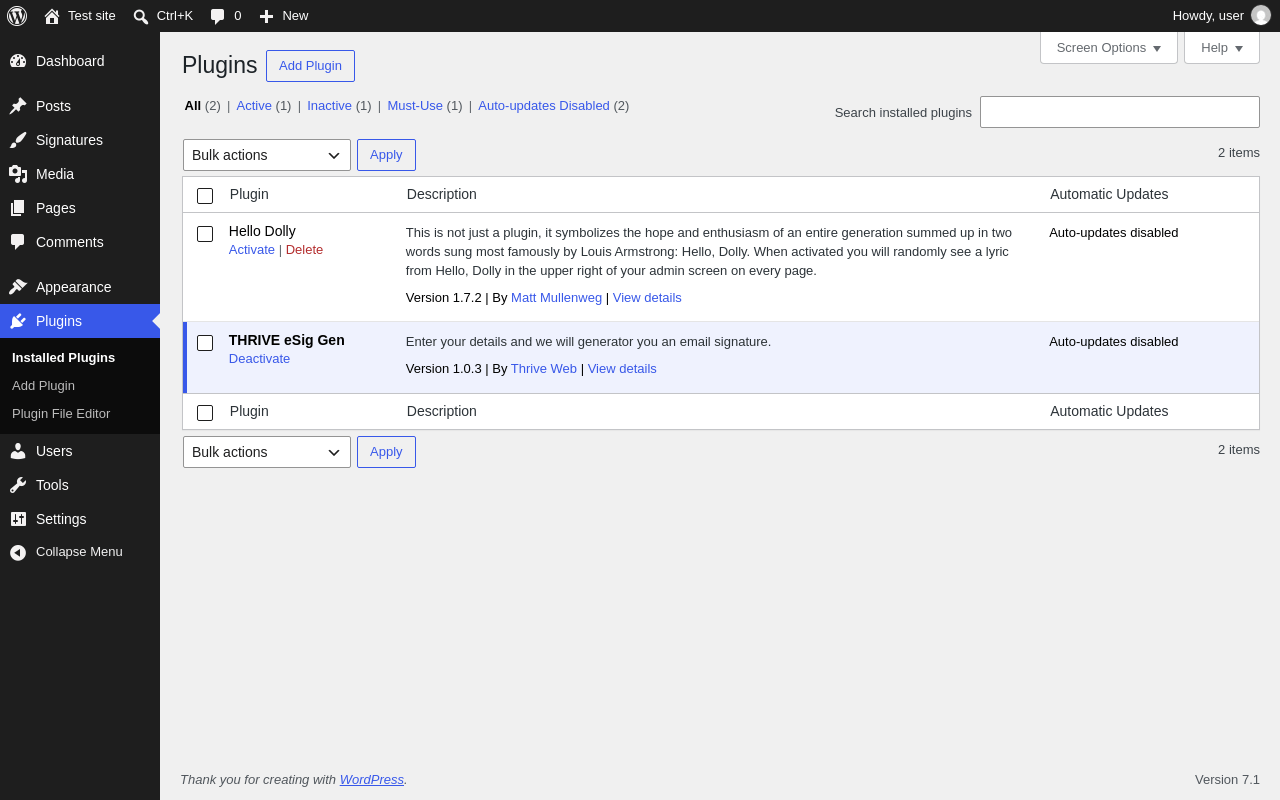Viewport: 1280px width, 800px height.
Task: Focus the Search installed plugins field
Action: click(x=1120, y=112)
